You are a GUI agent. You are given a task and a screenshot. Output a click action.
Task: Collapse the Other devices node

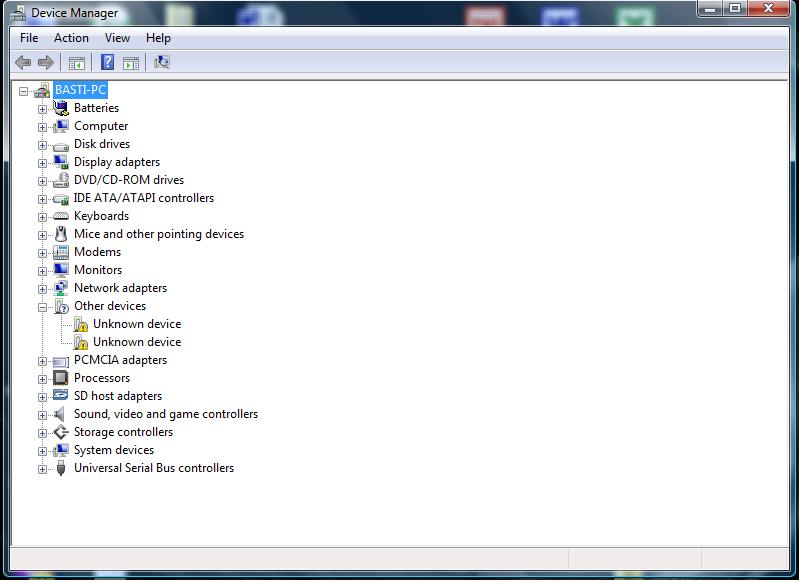click(42, 307)
